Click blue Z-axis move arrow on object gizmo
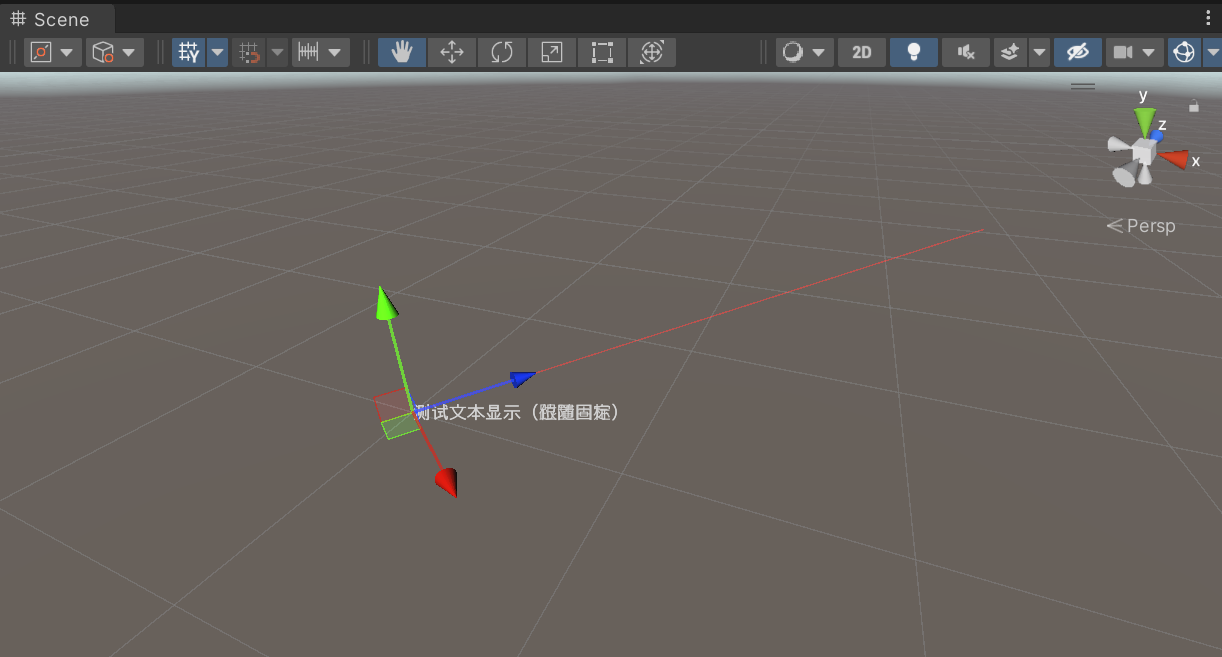 point(522,378)
